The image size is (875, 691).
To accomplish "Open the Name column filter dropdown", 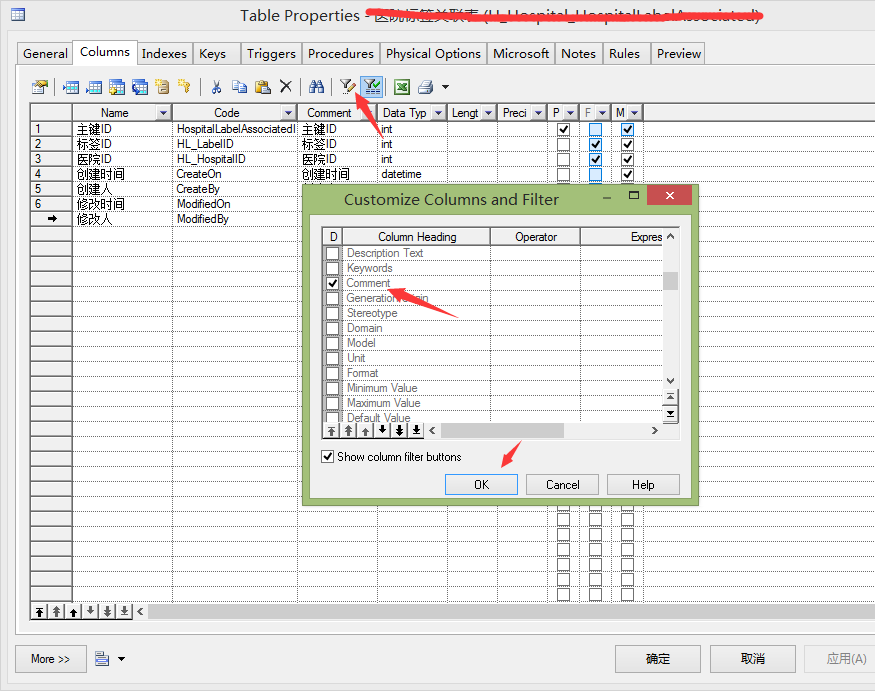I will [x=163, y=113].
